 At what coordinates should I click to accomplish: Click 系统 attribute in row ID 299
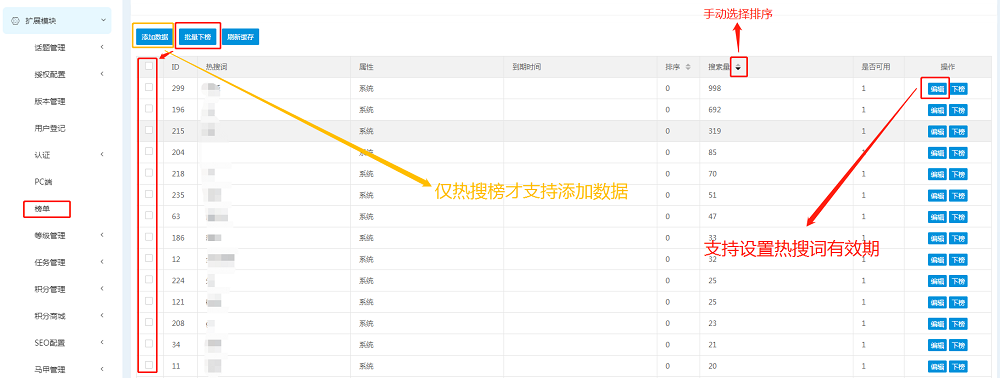coord(365,89)
